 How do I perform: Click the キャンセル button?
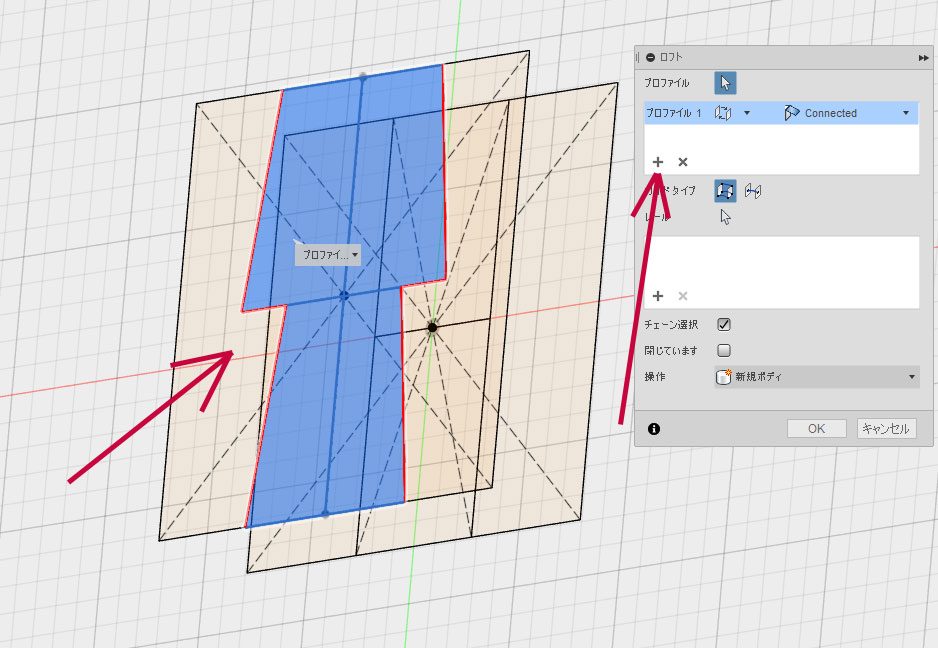point(886,428)
